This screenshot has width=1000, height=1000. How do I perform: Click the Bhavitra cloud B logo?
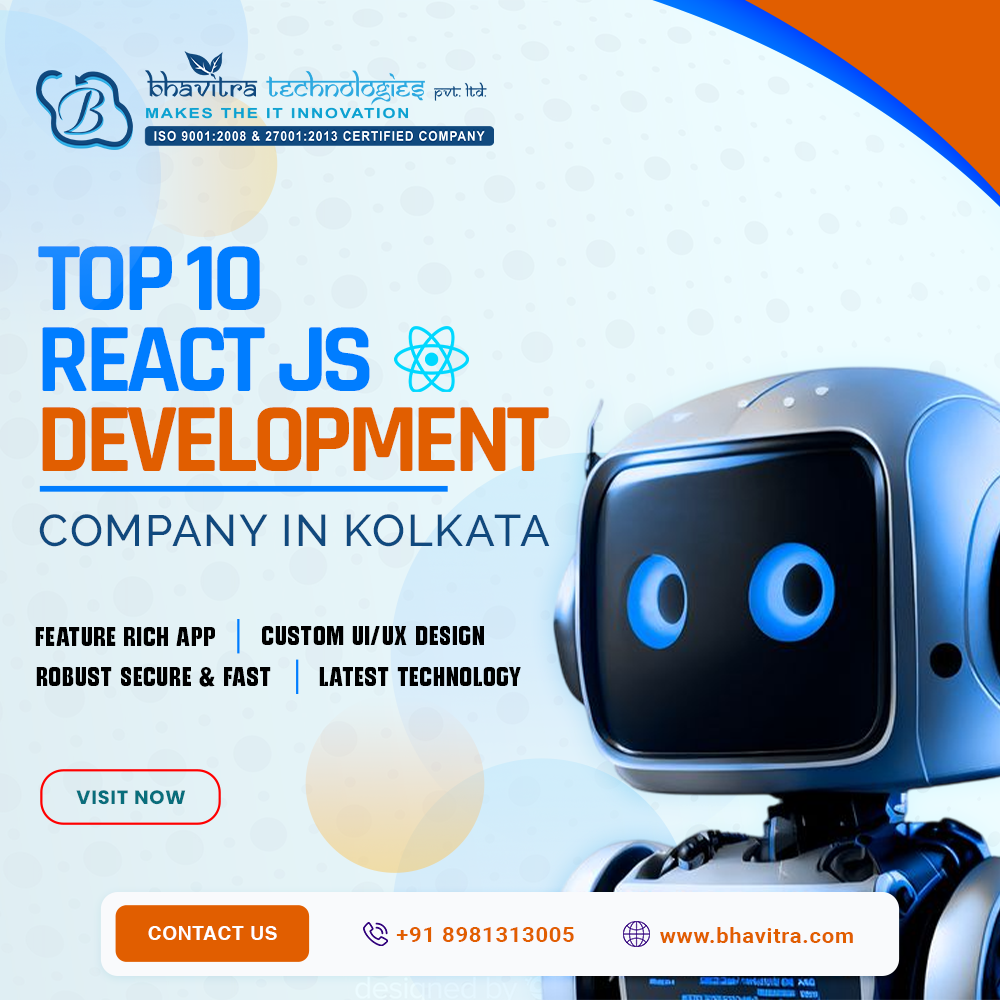[84, 108]
